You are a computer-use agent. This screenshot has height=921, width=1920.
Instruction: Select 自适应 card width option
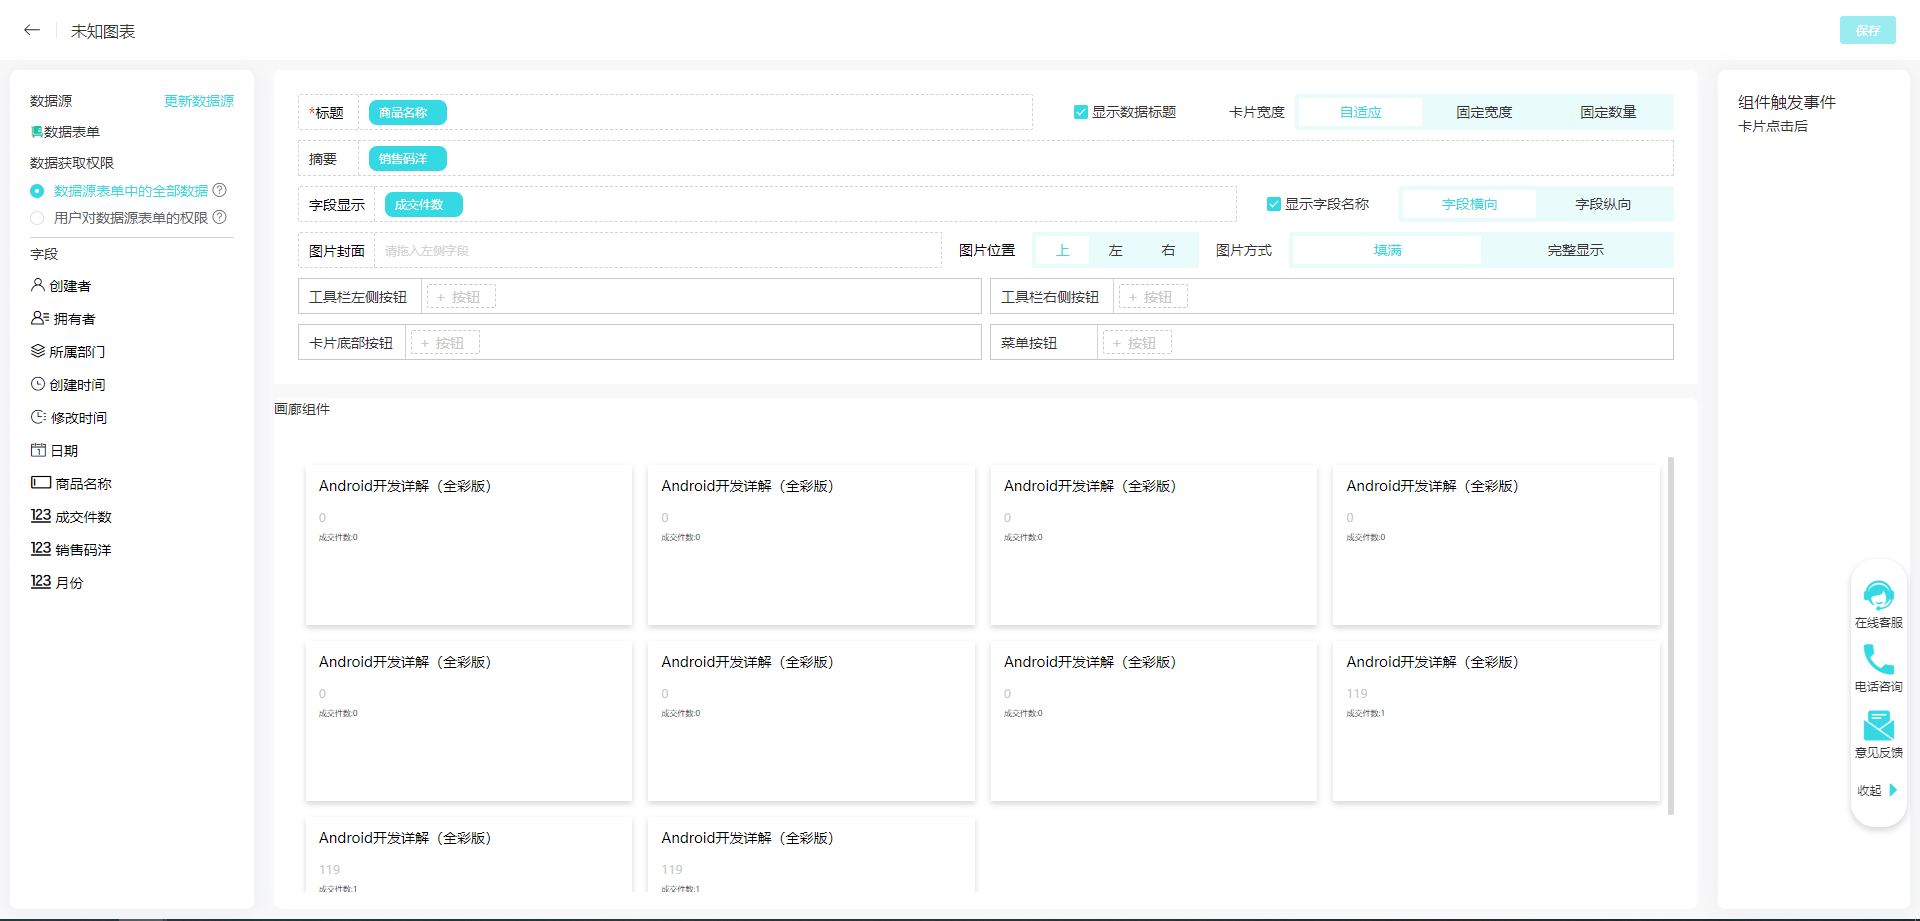coord(1360,112)
